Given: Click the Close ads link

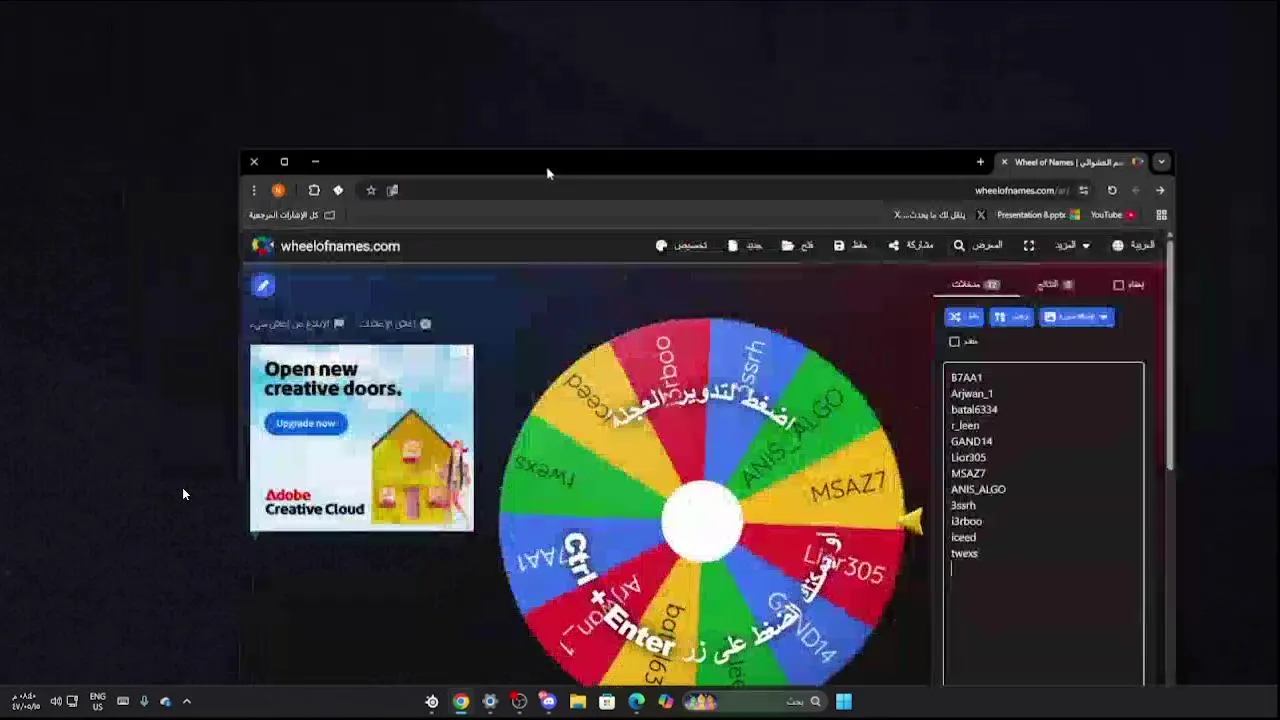Looking at the screenshot, I should (395, 324).
